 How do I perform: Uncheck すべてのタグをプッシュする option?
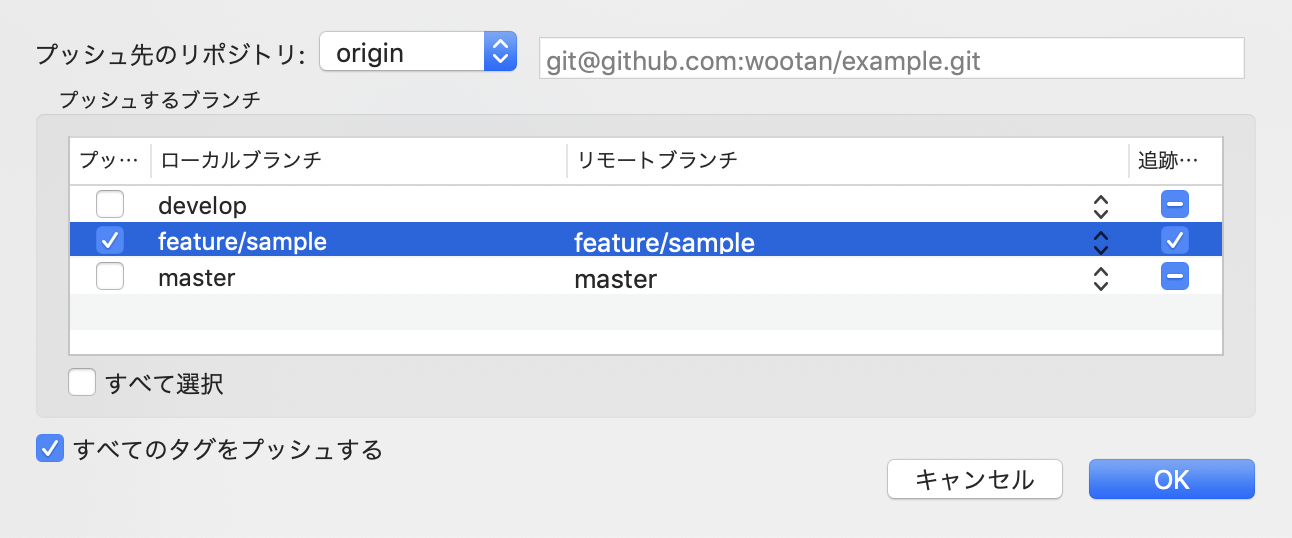coord(50,449)
